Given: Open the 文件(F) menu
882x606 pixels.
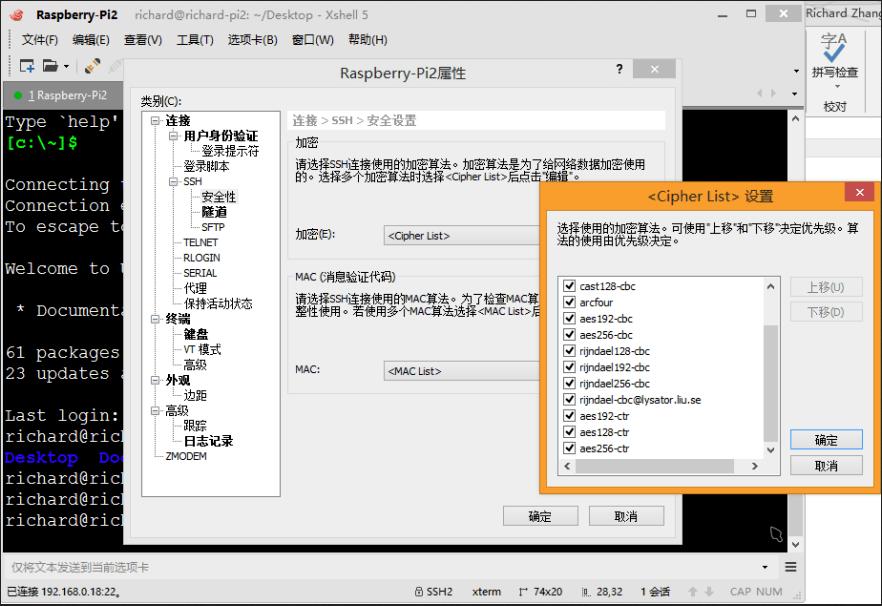Looking at the screenshot, I should click(x=40, y=40).
